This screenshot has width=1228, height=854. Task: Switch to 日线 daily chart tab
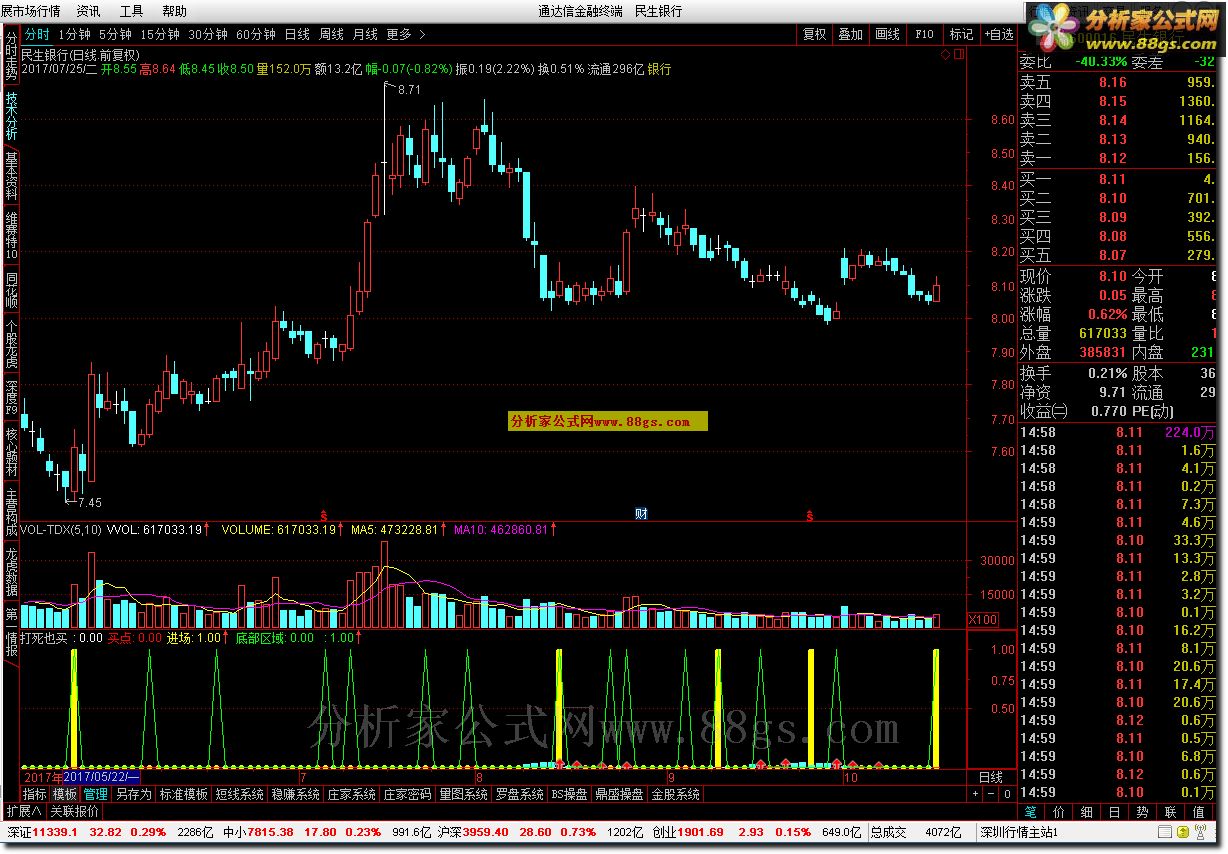(297, 34)
